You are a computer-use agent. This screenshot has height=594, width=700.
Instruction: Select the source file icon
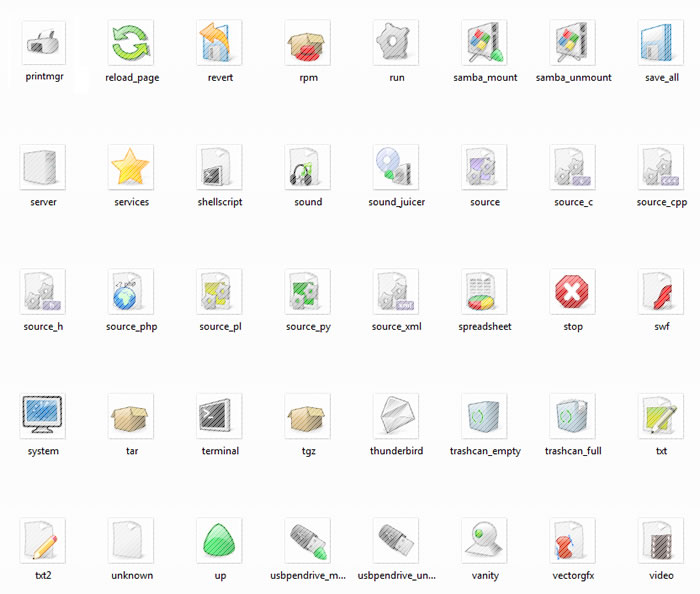(484, 167)
